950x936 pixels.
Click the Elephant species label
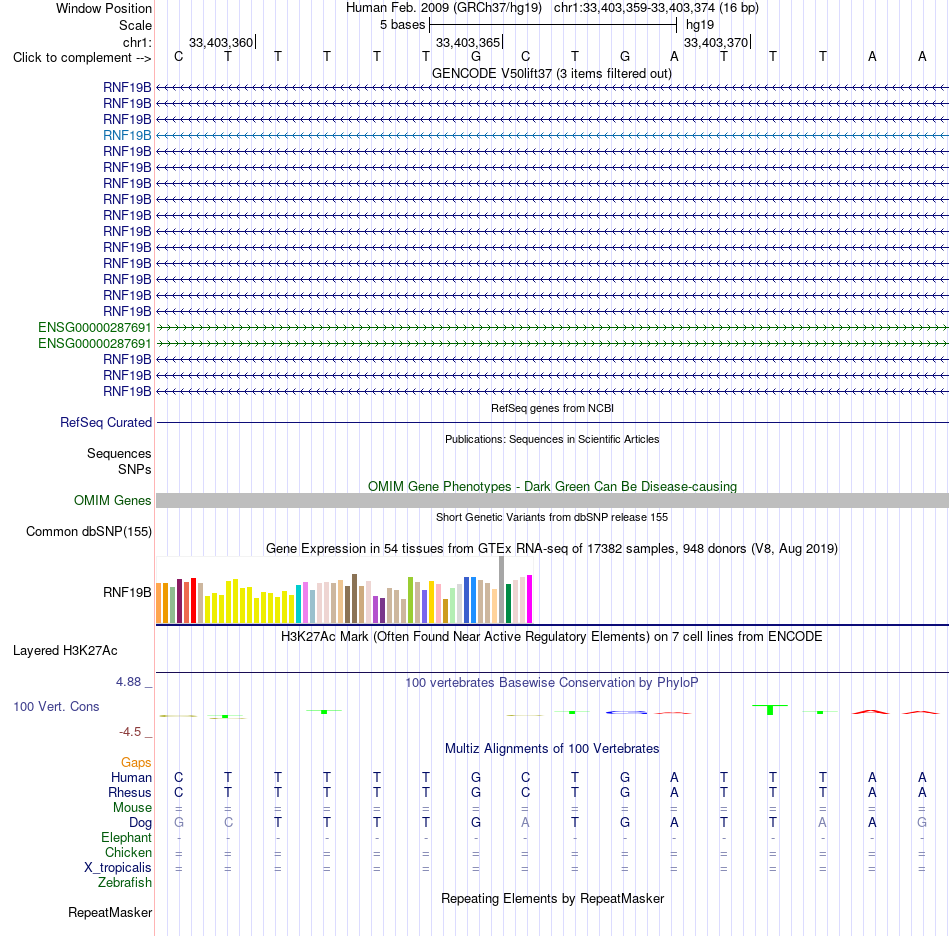(127, 837)
